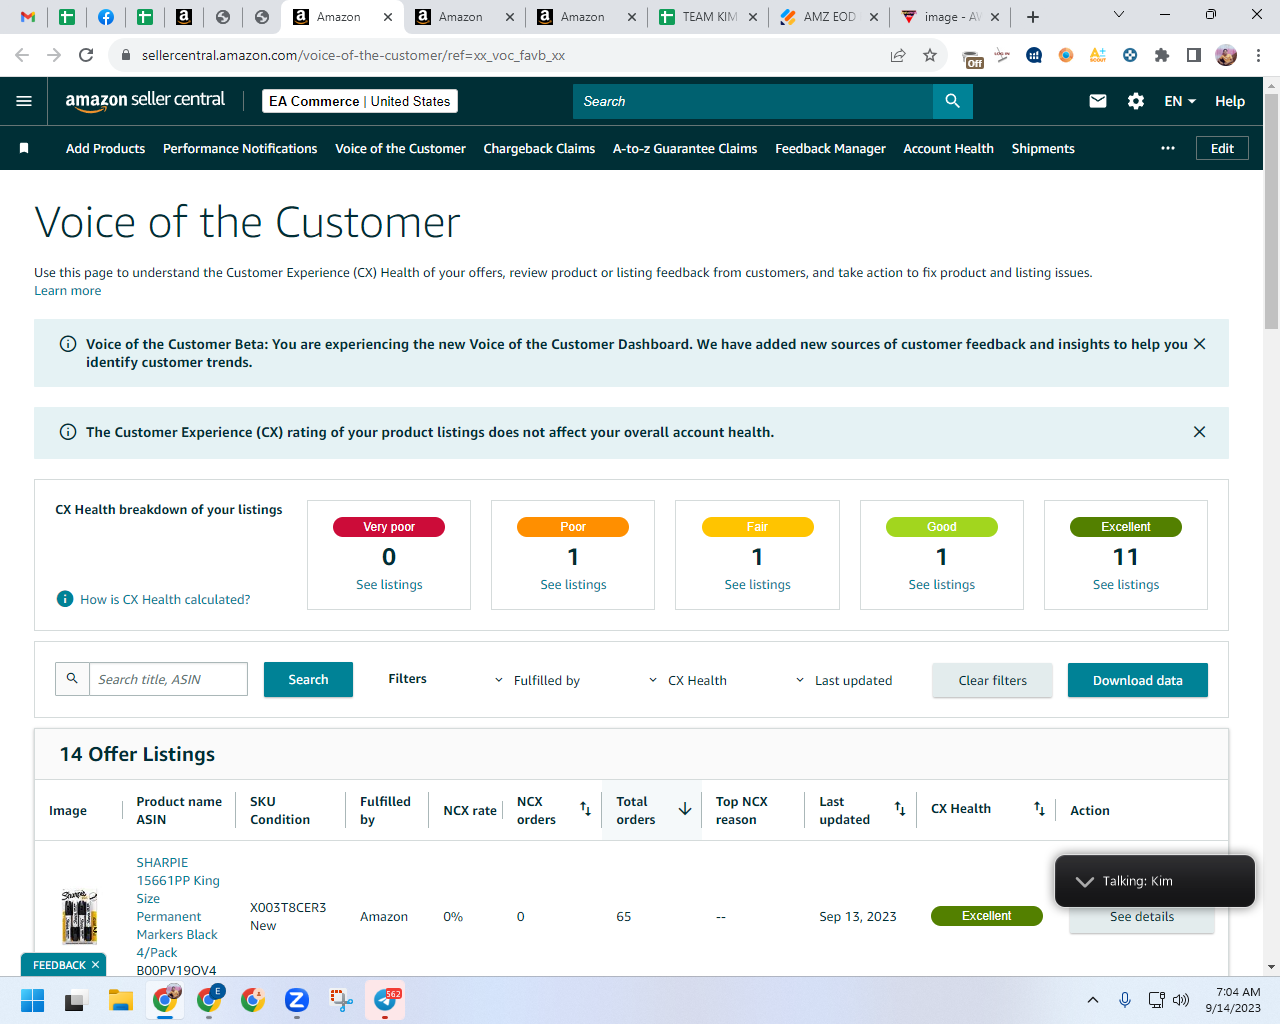Follow the Learn more link

tap(67, 291)
